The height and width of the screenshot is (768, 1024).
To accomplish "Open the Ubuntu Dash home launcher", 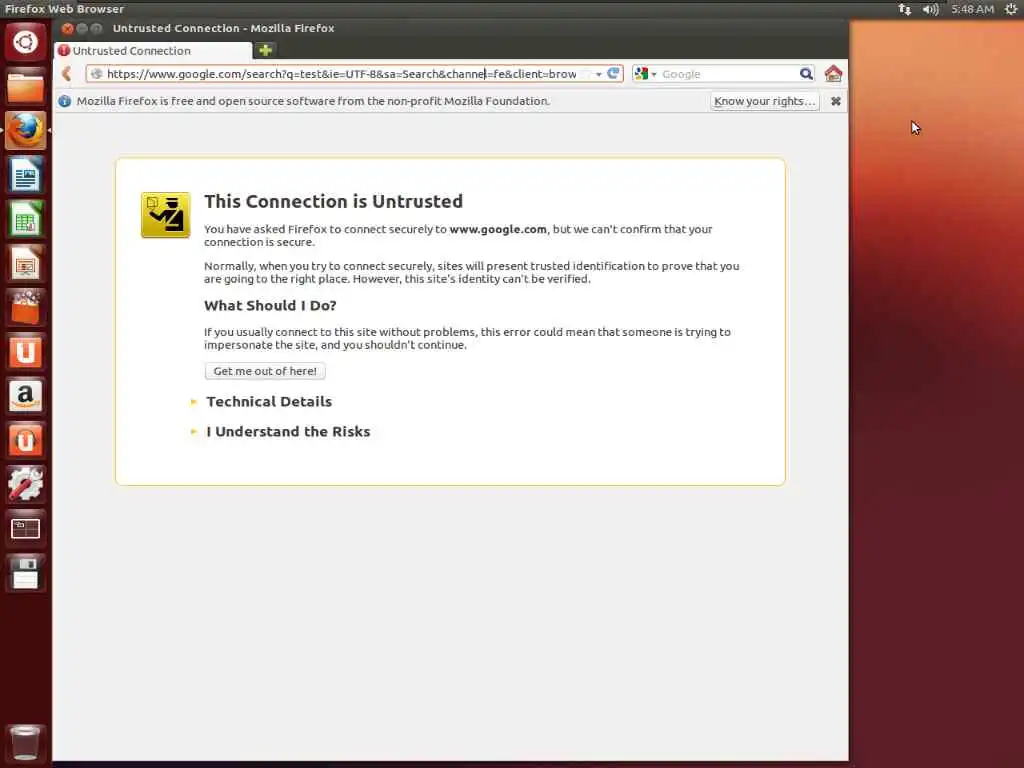I will click(x=25, y=42).
